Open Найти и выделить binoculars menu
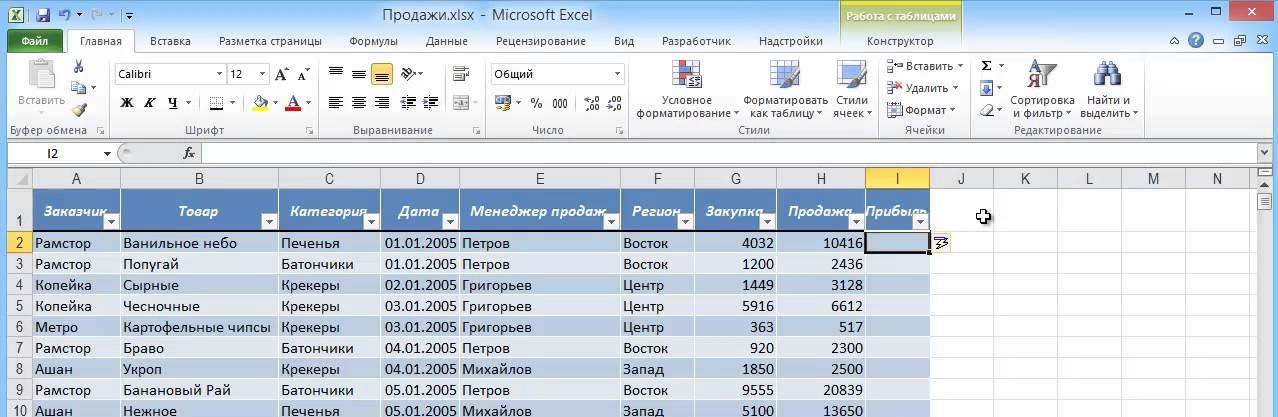1278x417 pixels. (1109, 89)
